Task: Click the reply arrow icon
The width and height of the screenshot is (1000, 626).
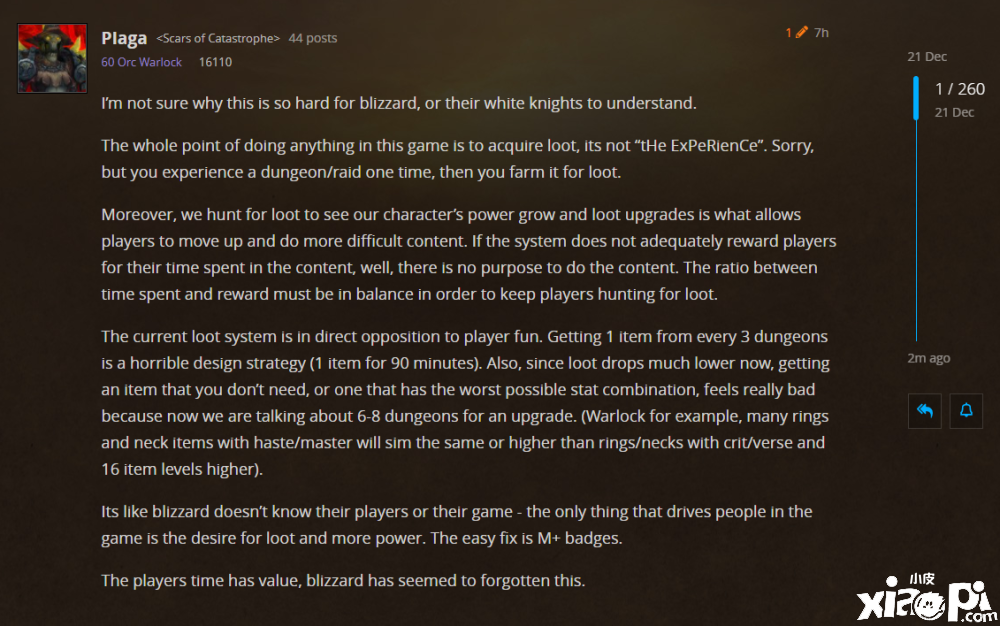Action: (924, 411)
